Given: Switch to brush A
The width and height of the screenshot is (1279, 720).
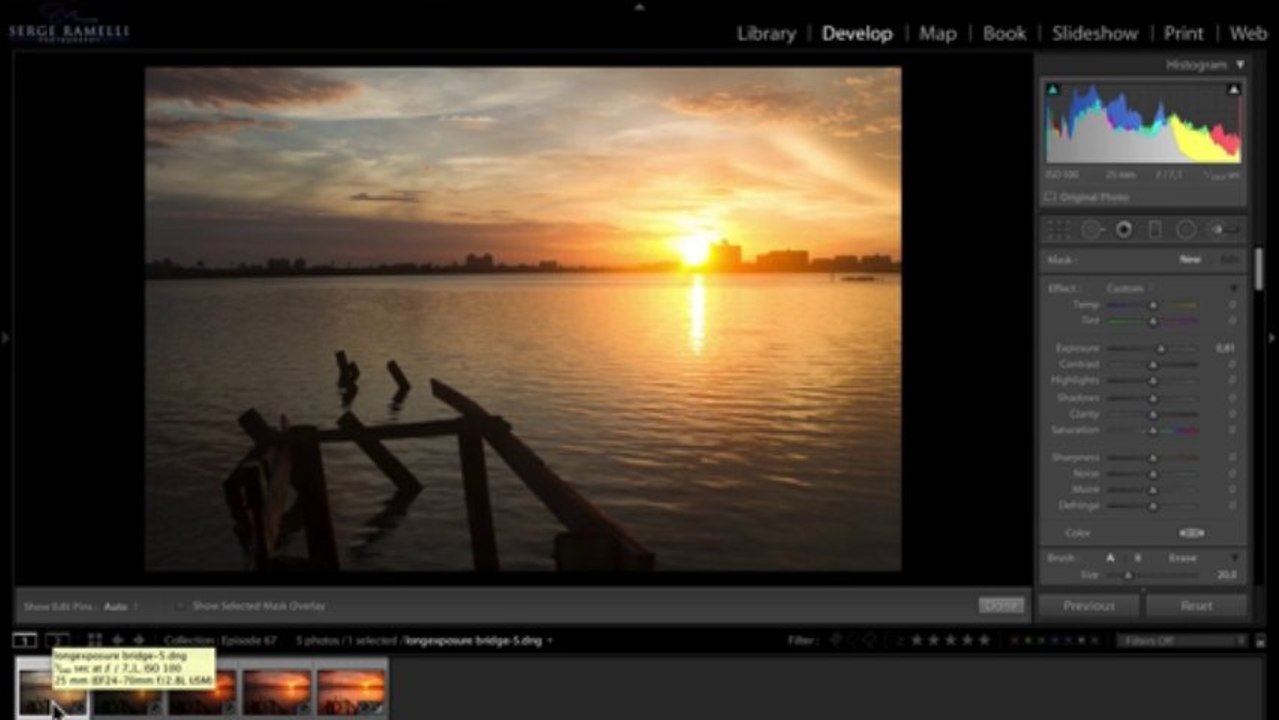Looking at the screenshot, I should tap(1110, 558).
